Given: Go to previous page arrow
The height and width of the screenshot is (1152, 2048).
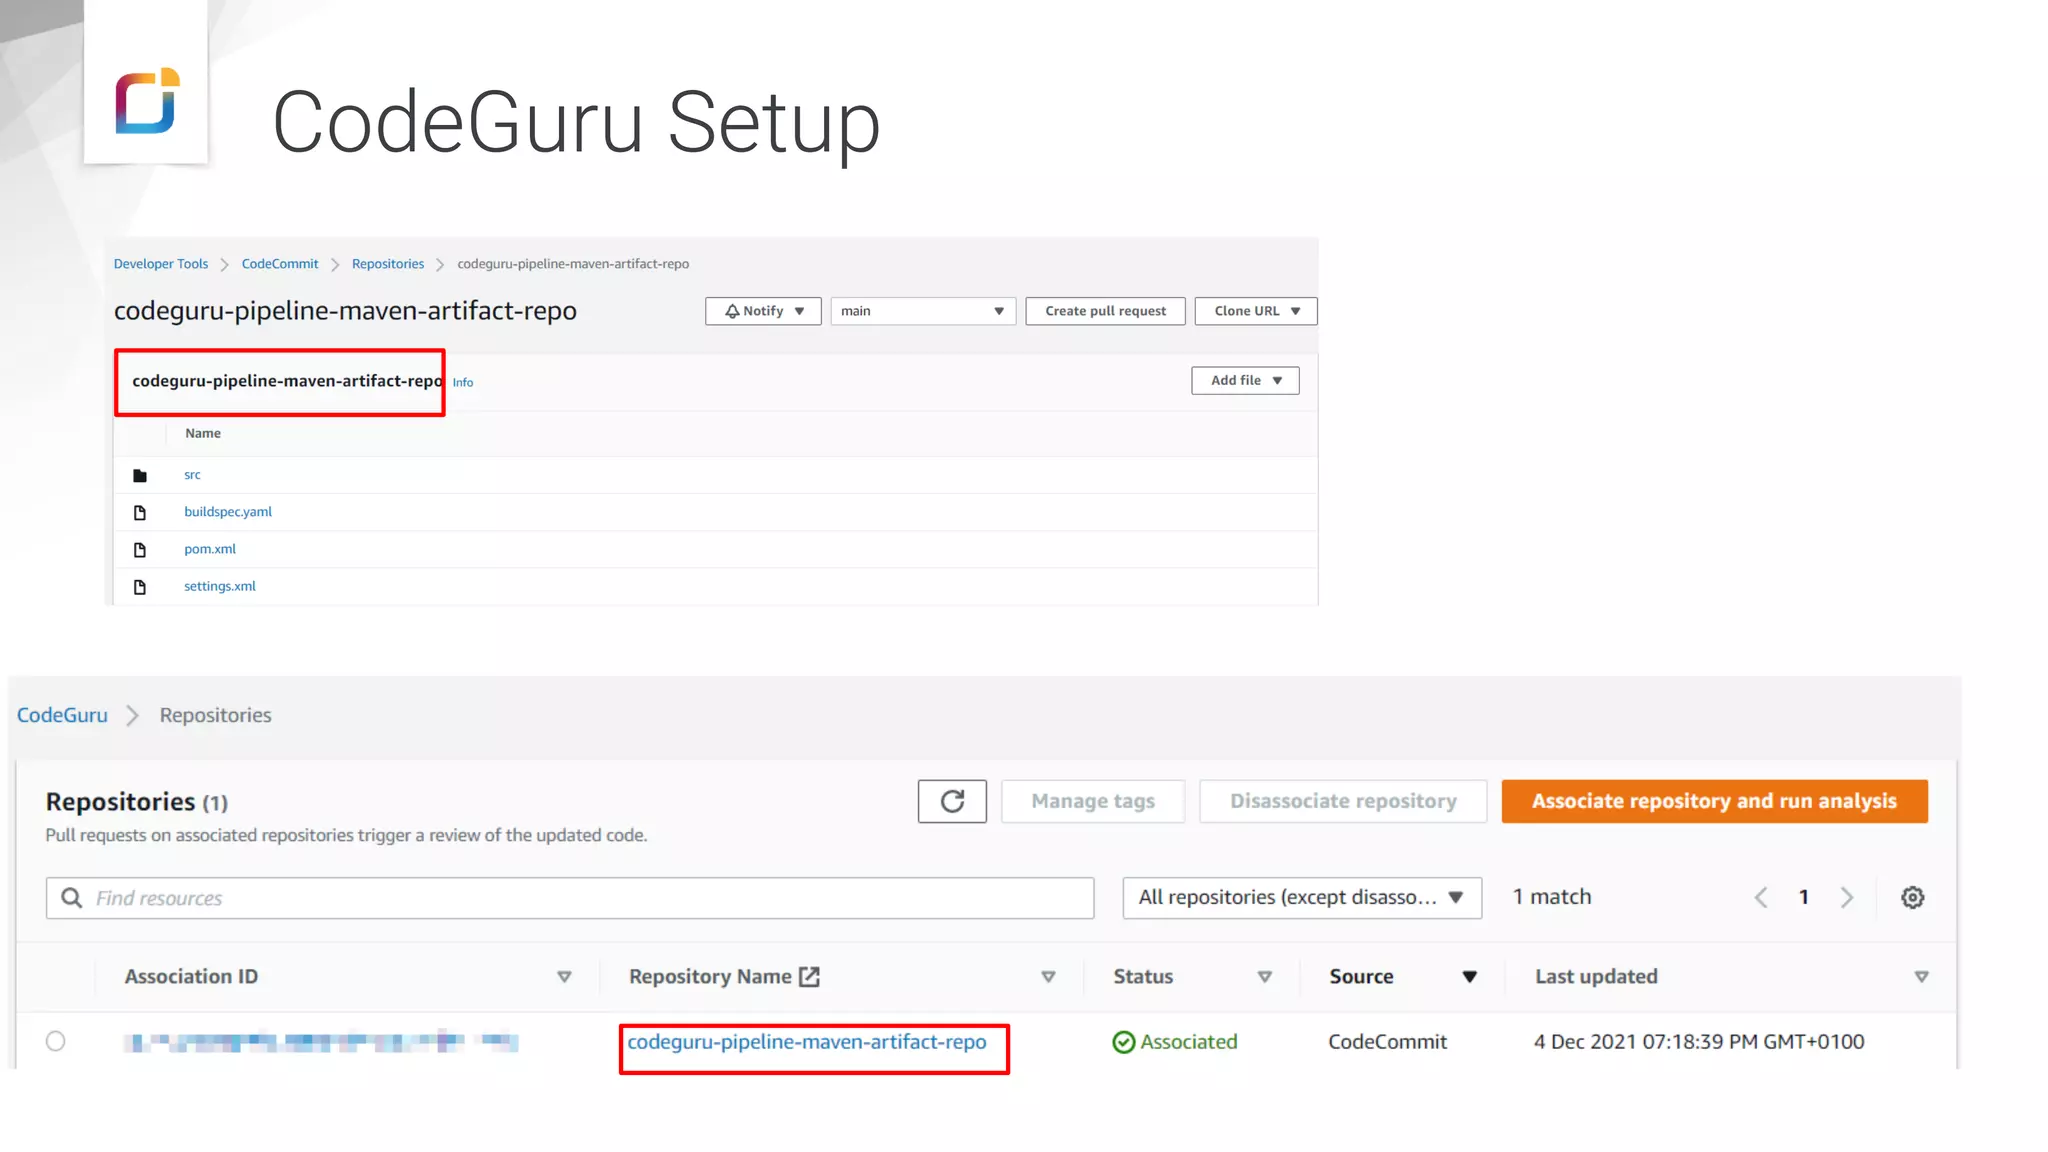Looking at the screenshot, I should (1761, 897).
